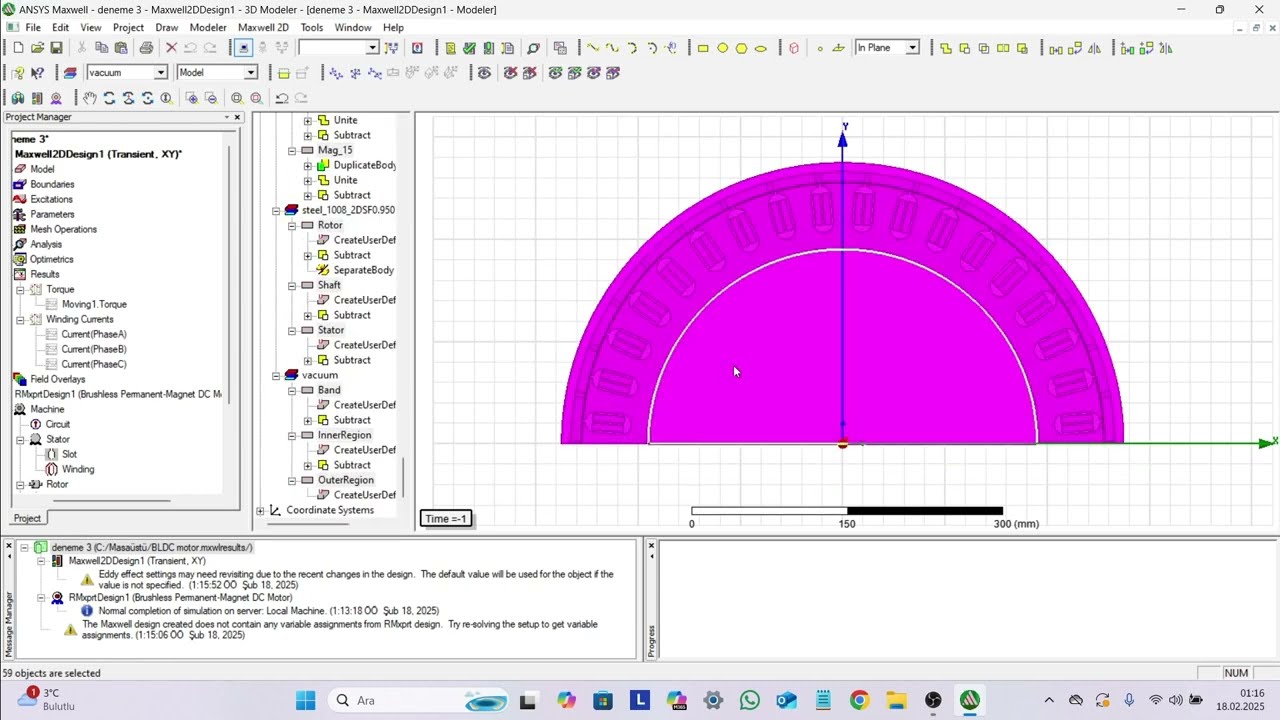Select SeparateBody operation under Rotor
Image resolution: width=1280 pixels, height=720 pixels.
[363, 270]
